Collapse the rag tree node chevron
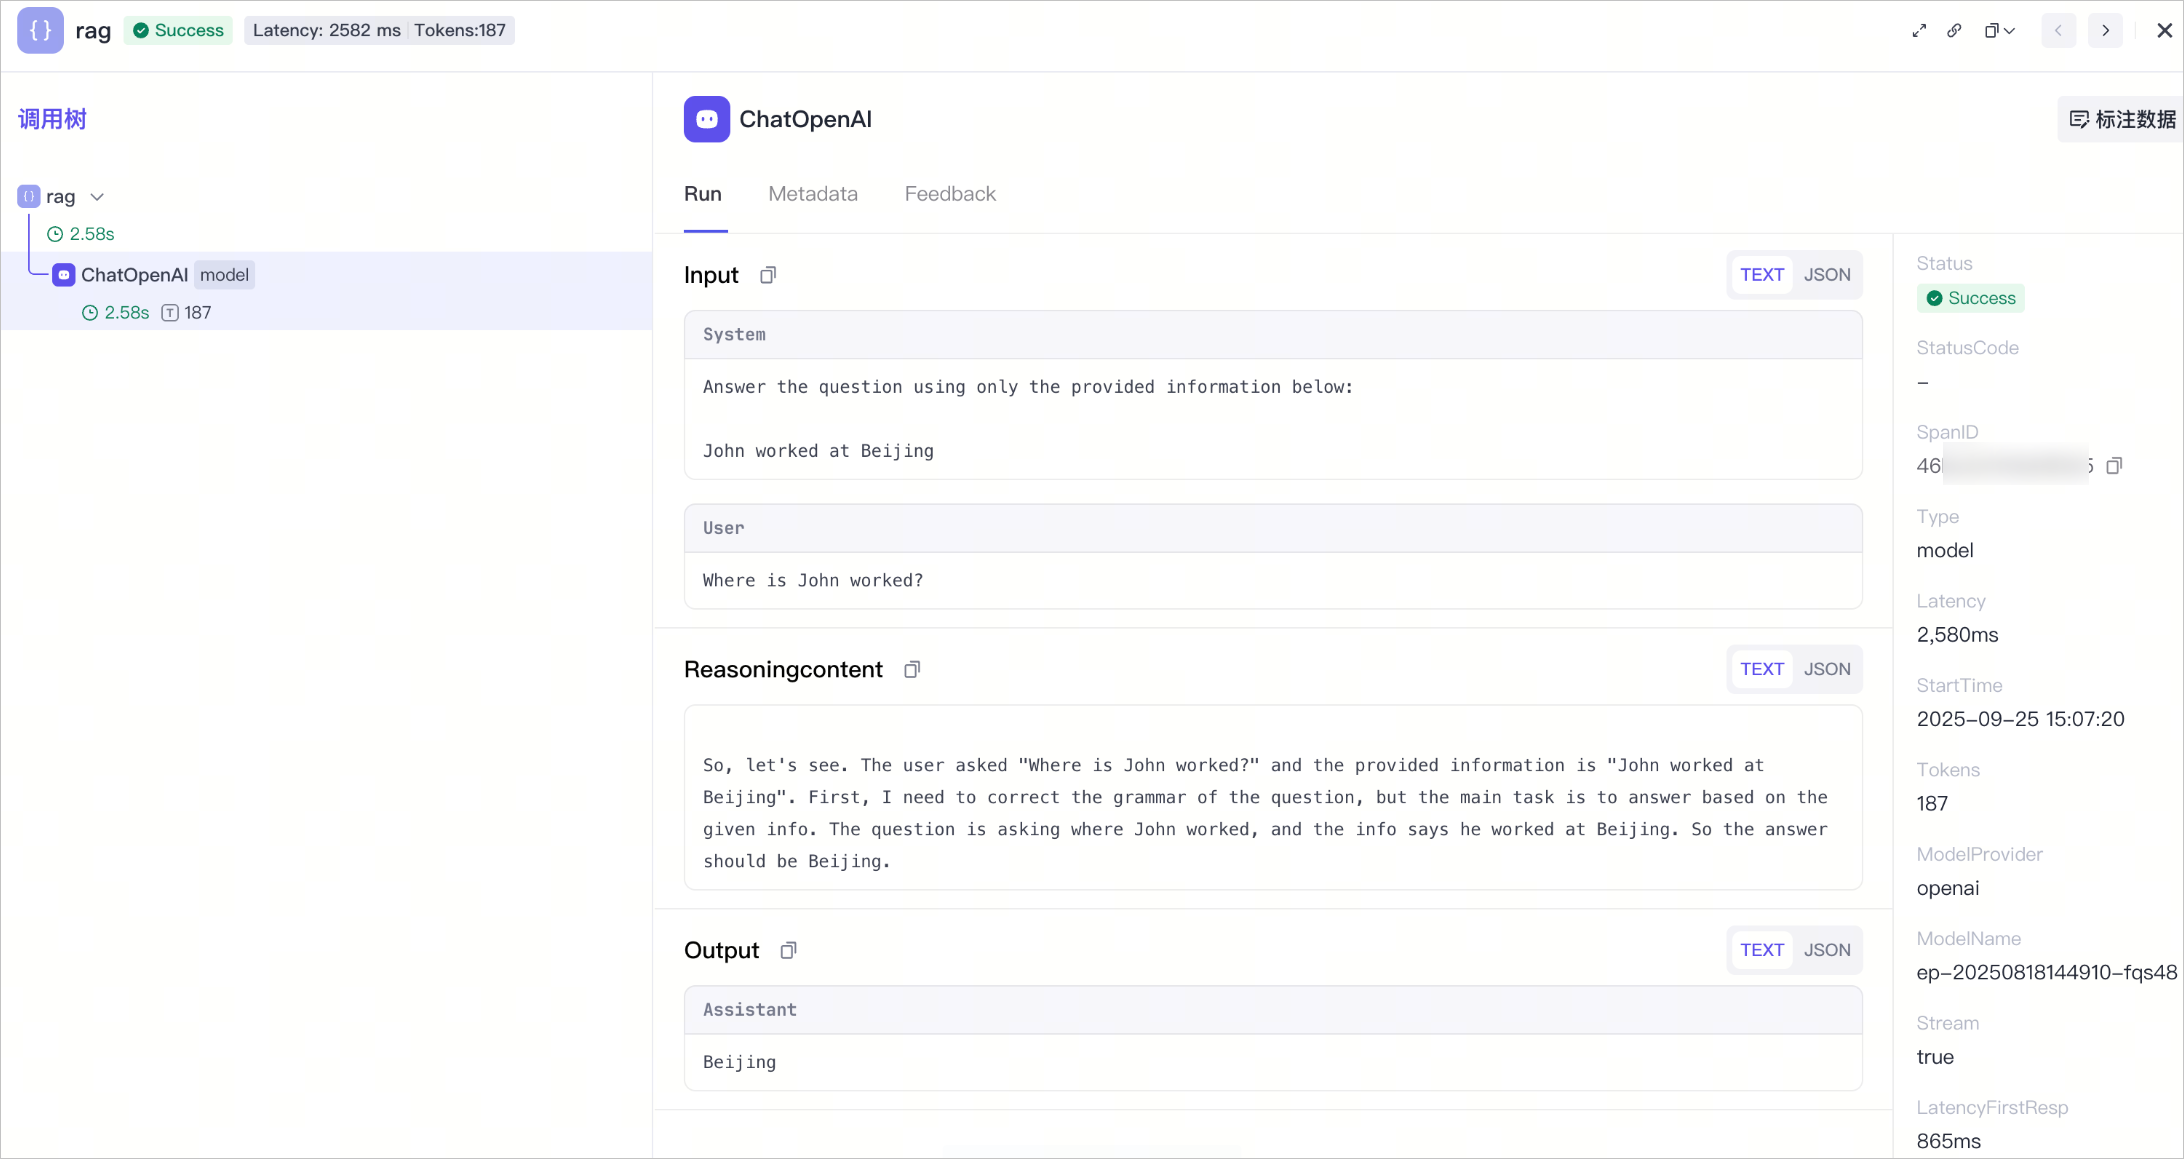Viewport: 2184px width, 1159px height. click(97, 197)
